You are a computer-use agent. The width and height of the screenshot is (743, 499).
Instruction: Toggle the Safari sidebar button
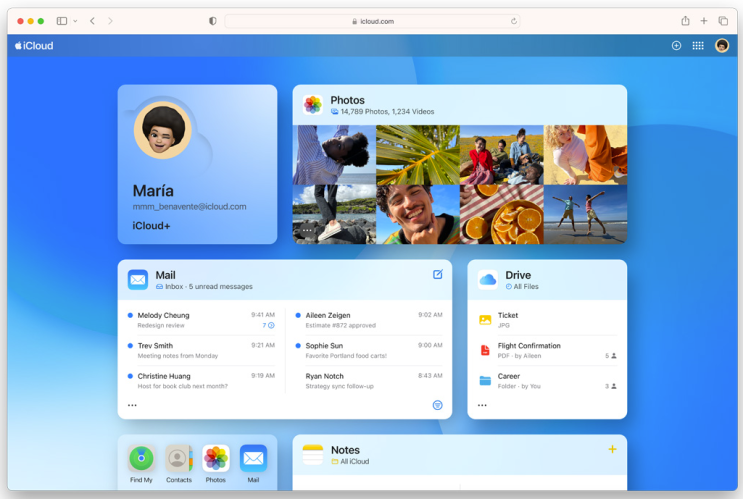click(x=62, y=21)
